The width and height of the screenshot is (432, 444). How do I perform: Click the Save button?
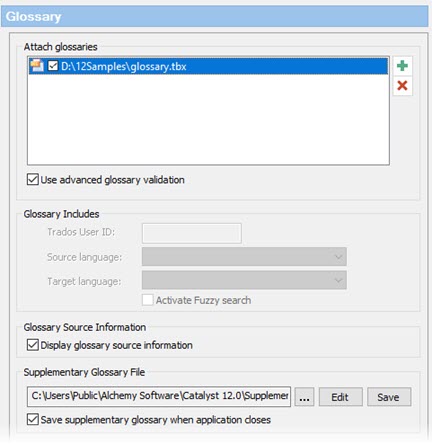[x=389, y=397]
